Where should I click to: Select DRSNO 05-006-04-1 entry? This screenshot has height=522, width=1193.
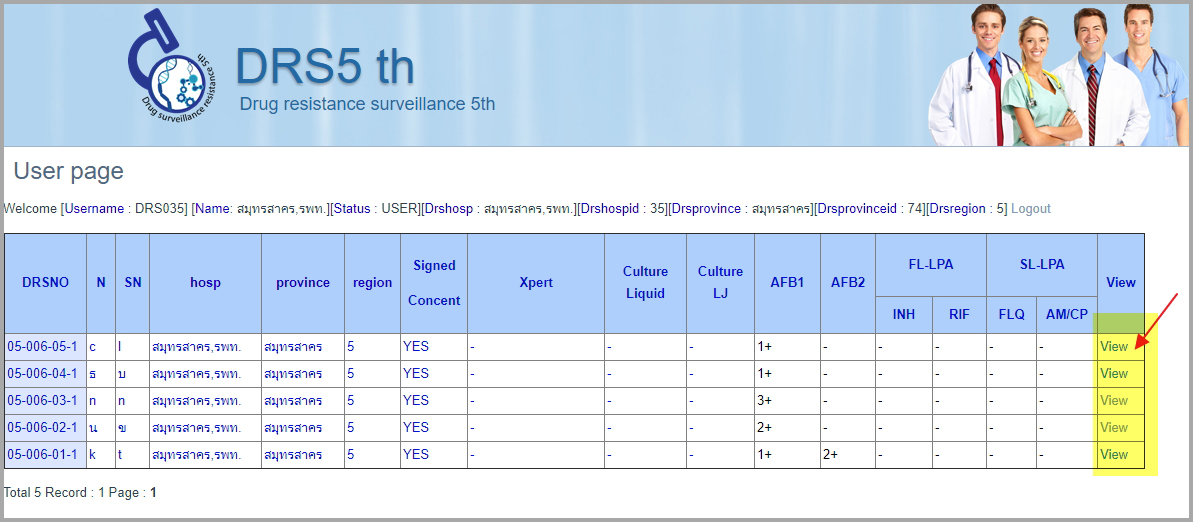[42, 374]
